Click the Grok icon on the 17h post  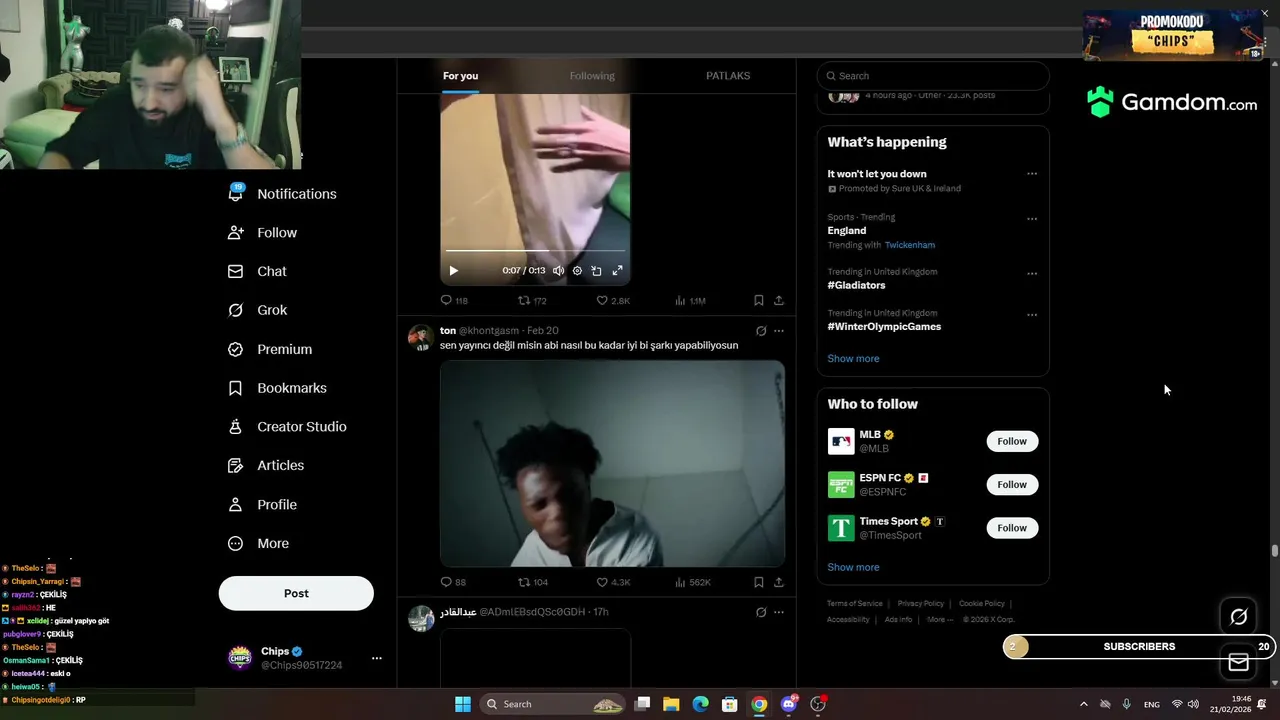761,612
